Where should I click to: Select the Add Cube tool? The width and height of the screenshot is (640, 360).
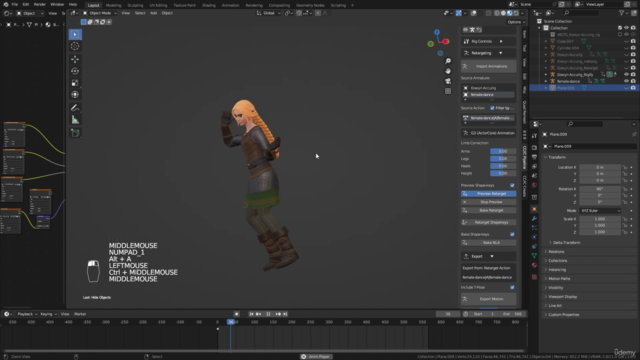click(75, 133)
